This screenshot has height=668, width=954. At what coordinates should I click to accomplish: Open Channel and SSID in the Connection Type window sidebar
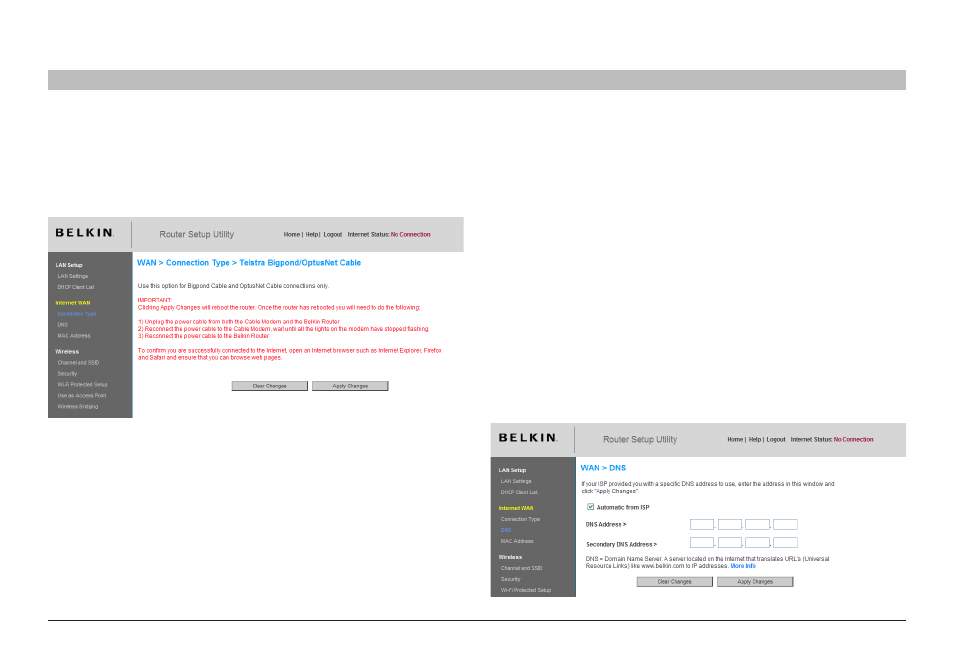click(x=78, y=363)
